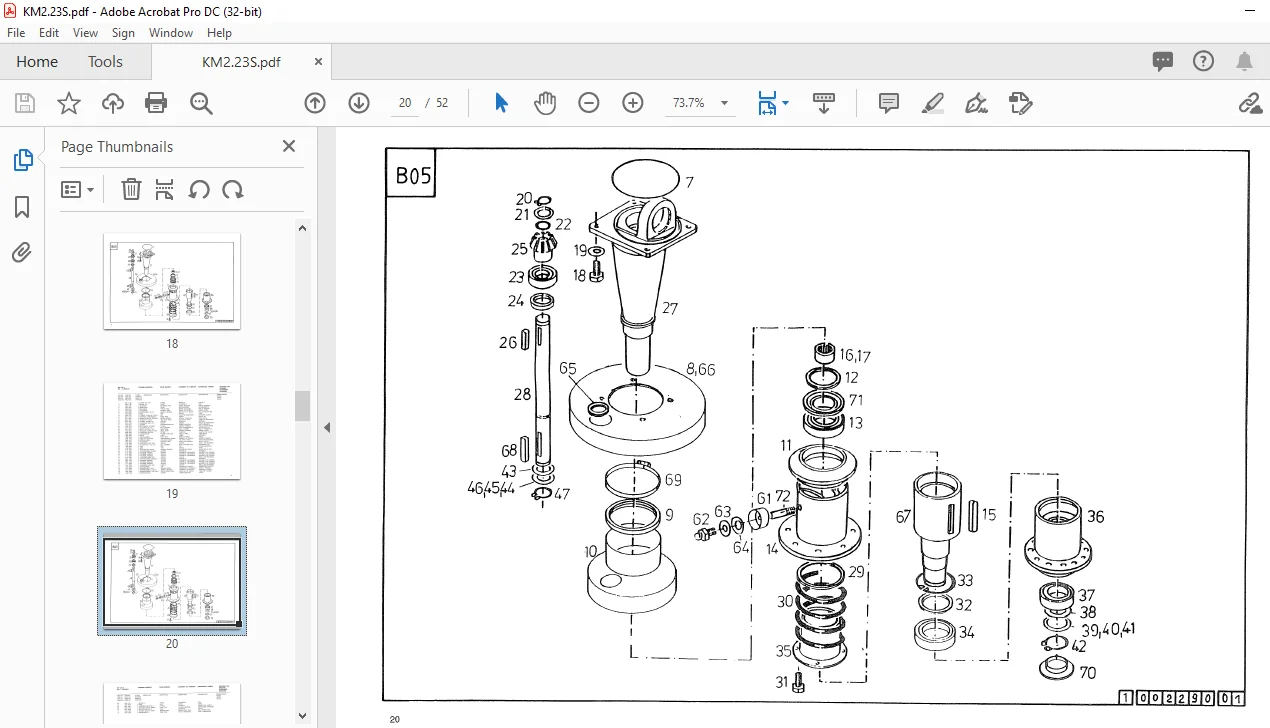Click the page number field showing 20
This screenshot has height=728, width=1270.
point(405,103)
